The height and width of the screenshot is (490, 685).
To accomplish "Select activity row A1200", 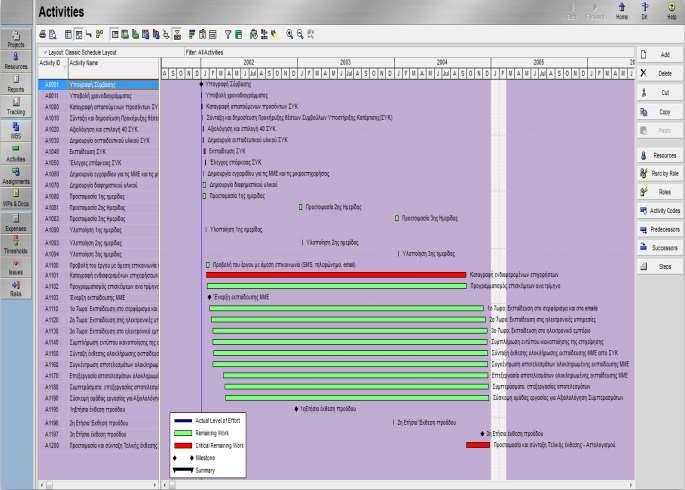I will click(99, 445).
